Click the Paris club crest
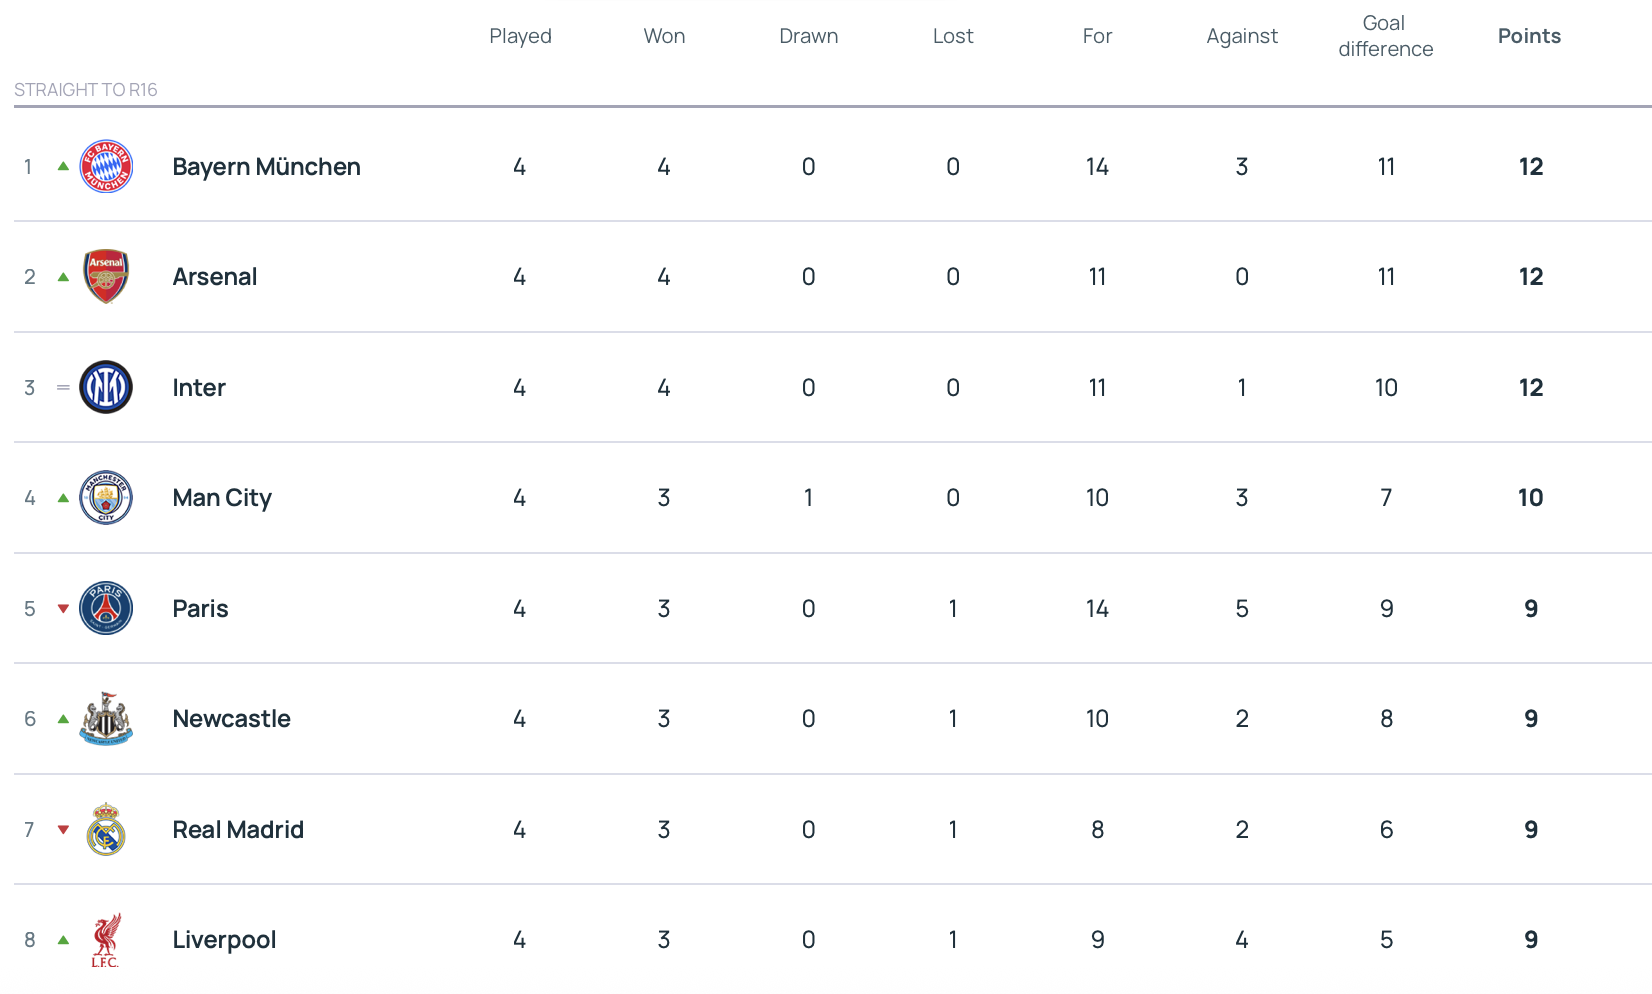 (106, 608)
